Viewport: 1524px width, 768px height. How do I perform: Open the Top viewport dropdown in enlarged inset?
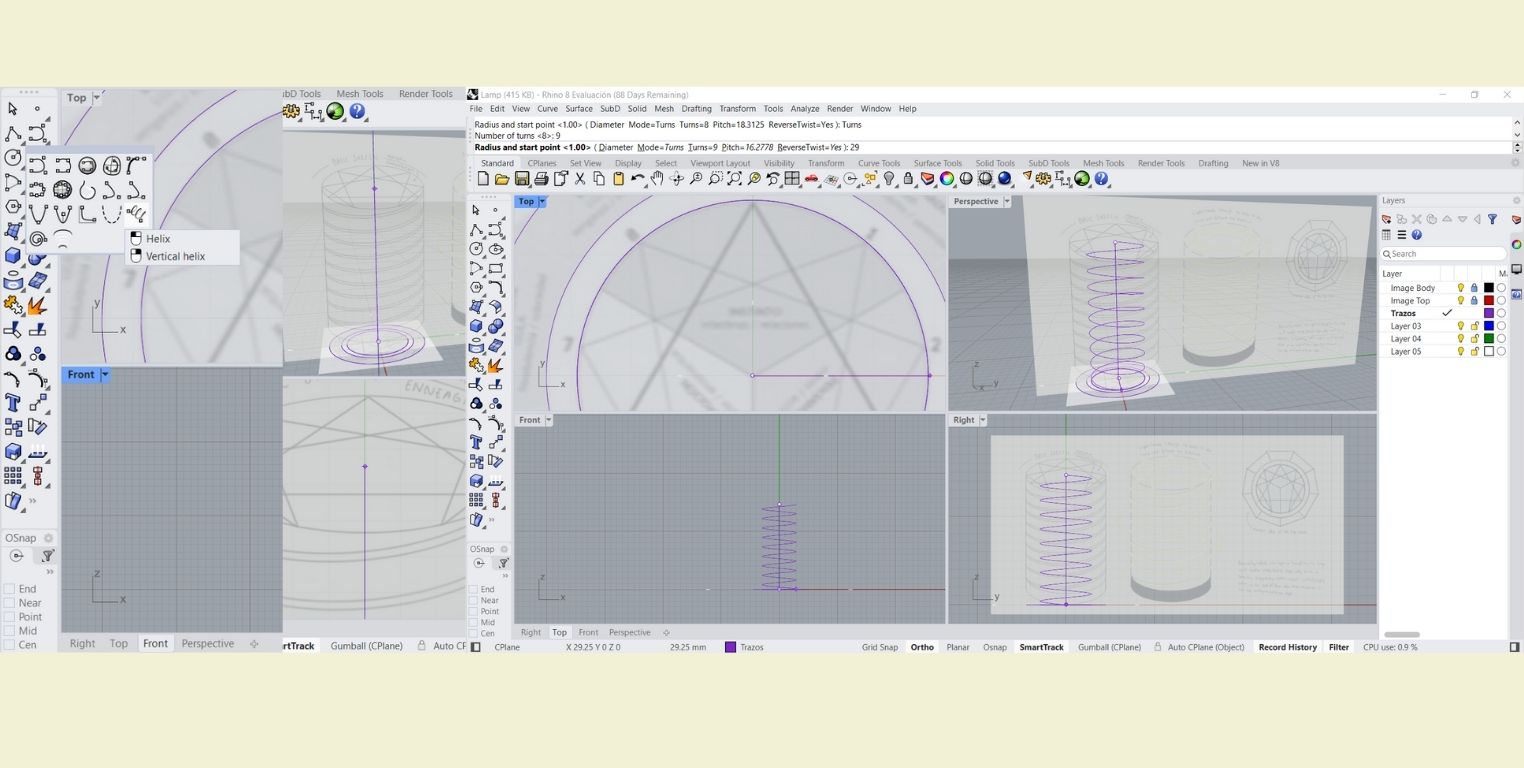(x=96, y=98)
